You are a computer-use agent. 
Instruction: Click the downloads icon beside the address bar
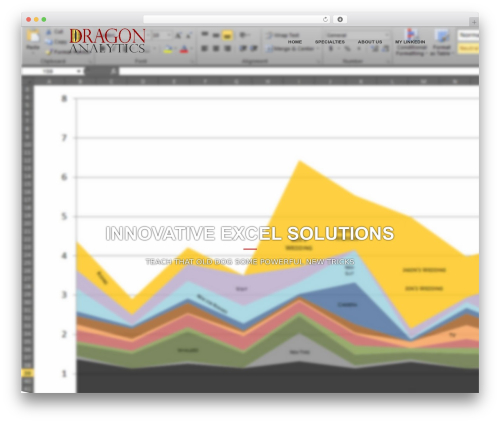(x=340, y=19)
